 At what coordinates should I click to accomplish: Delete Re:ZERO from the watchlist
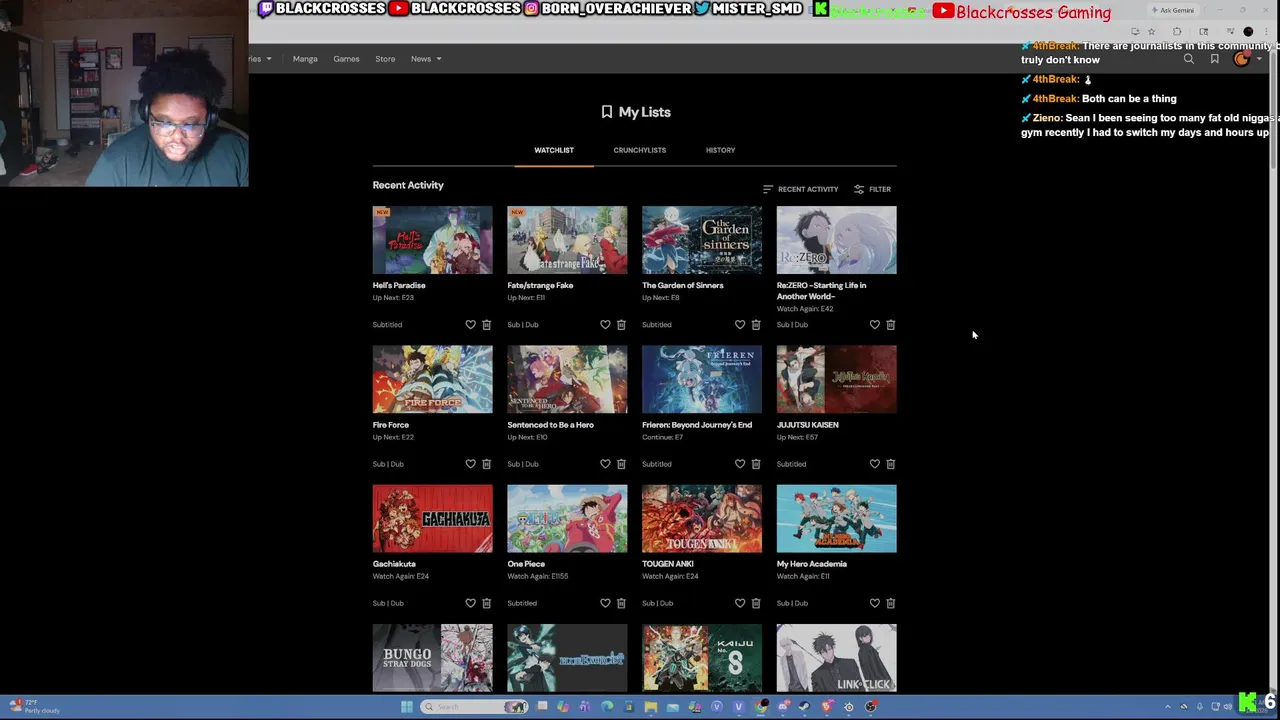pyautogui.click(x=891, y=325)
